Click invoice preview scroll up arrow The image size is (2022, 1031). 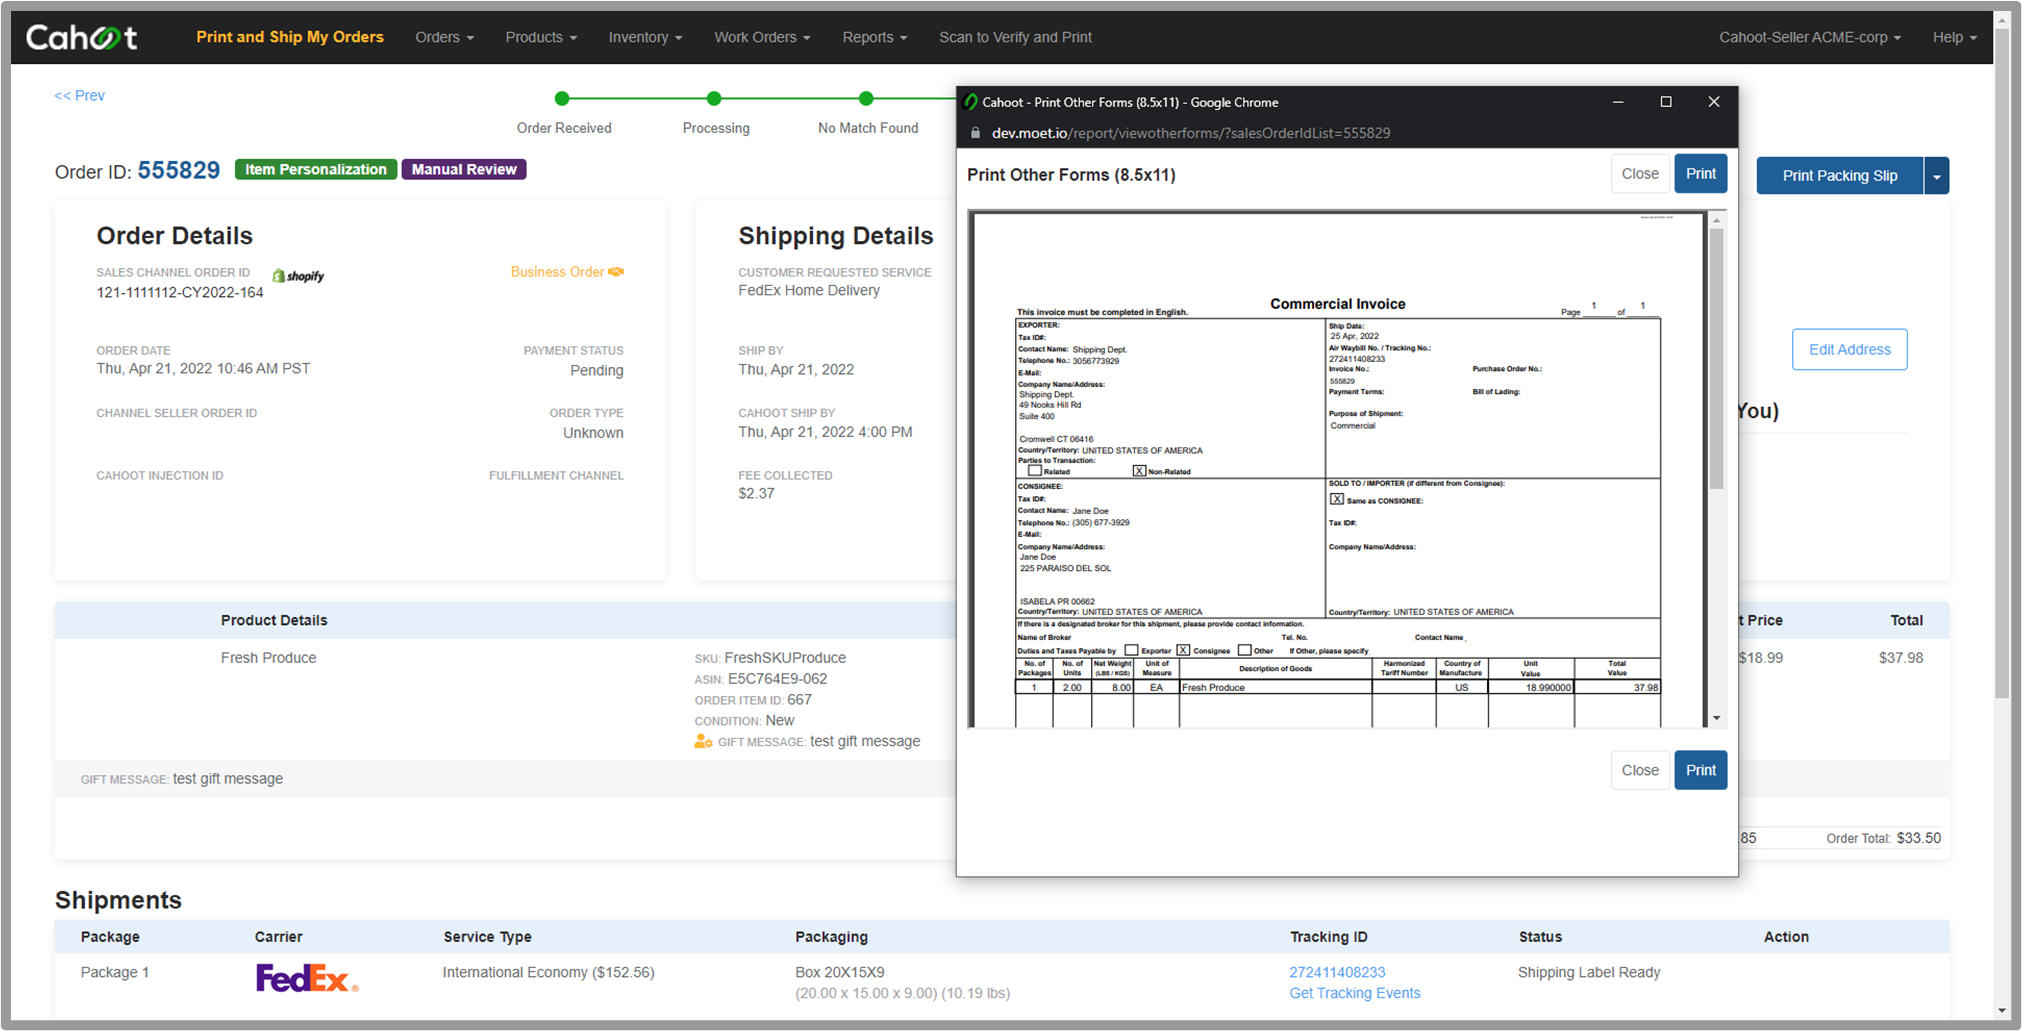(1717, 220)
